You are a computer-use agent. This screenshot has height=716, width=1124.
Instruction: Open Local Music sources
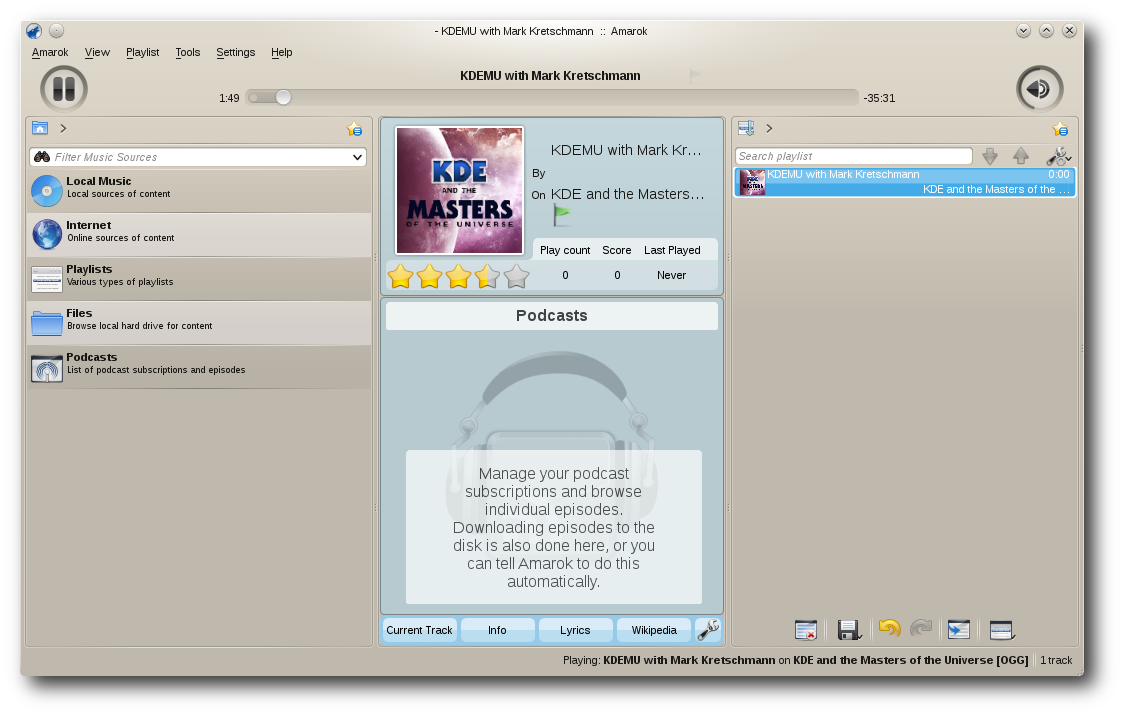pos(199,190)
